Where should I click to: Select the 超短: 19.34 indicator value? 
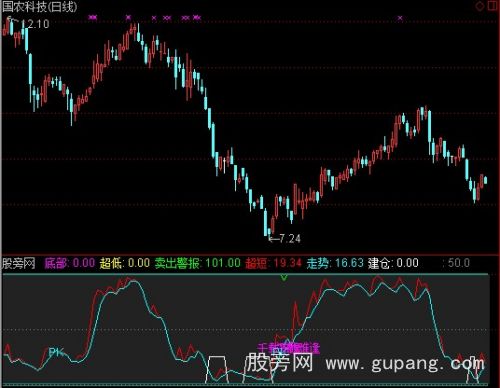(273, 263)
